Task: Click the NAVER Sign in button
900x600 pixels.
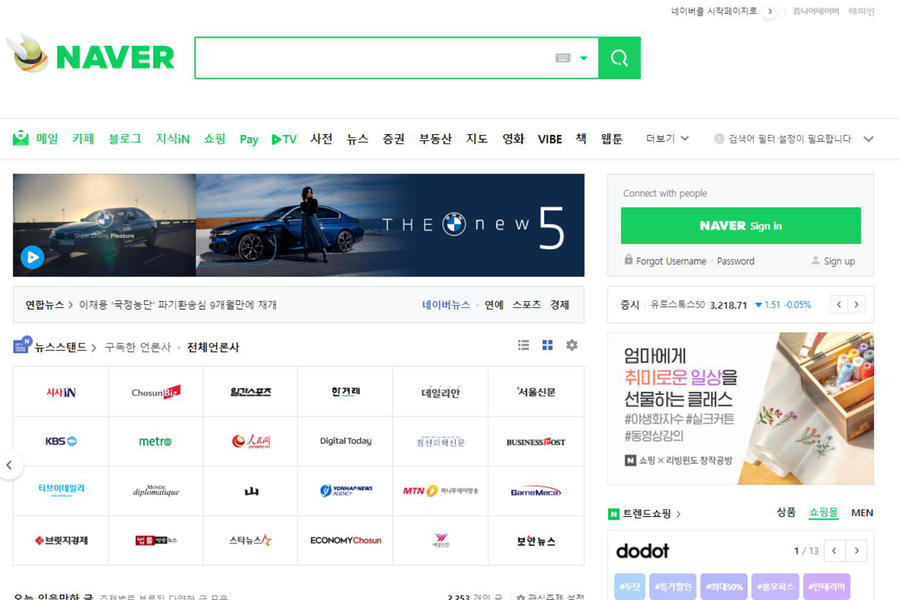Action: click(740, 226)
